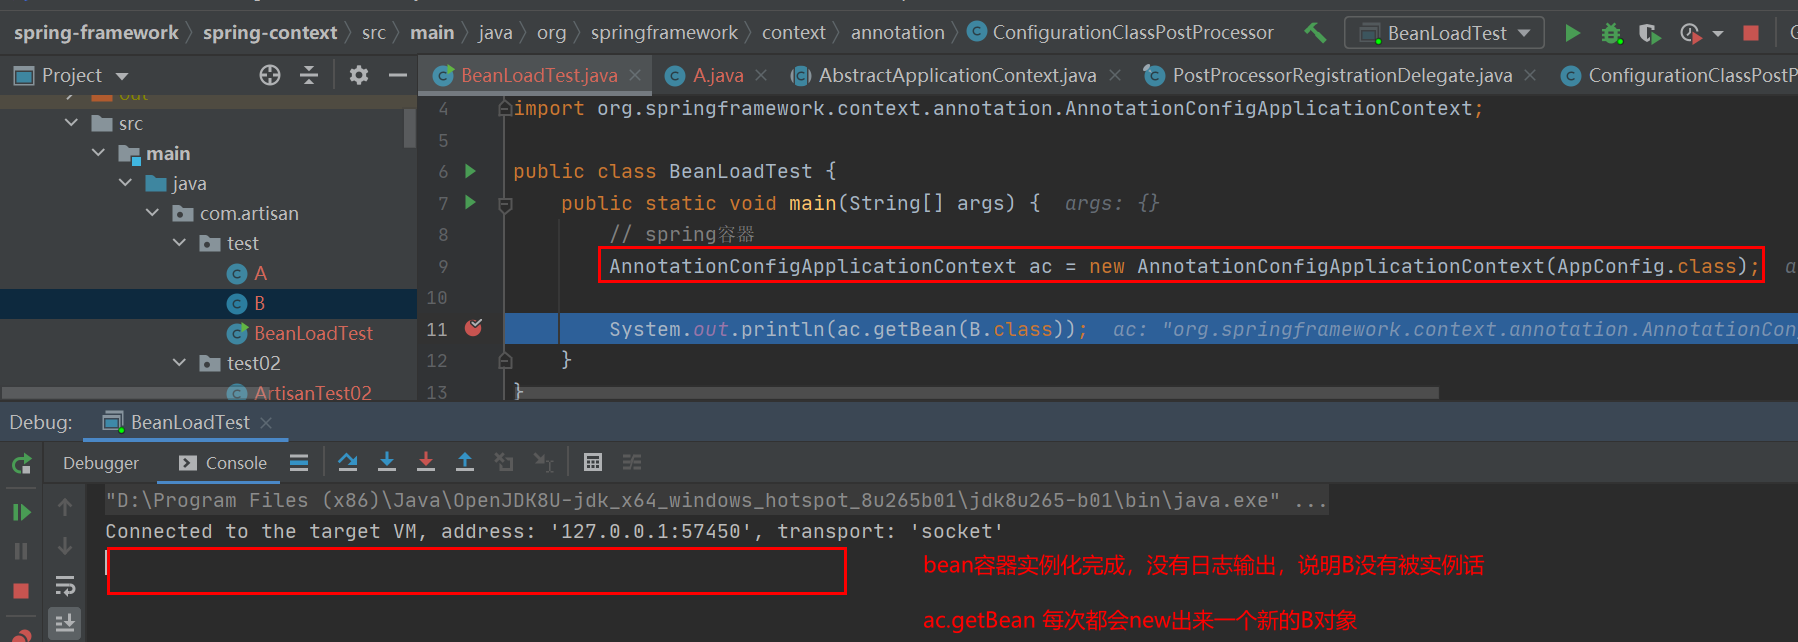Collapse all in the Project panel

tap(309, 75)
